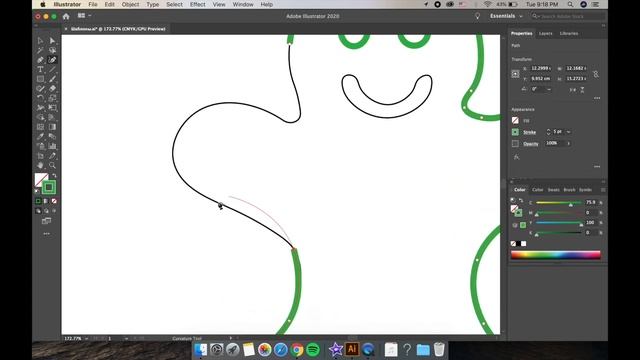Image resolution: width=640 pixels, height=360 pixels.
Task: Open Google Chrome from the Dock
Action: click(297, 350)
